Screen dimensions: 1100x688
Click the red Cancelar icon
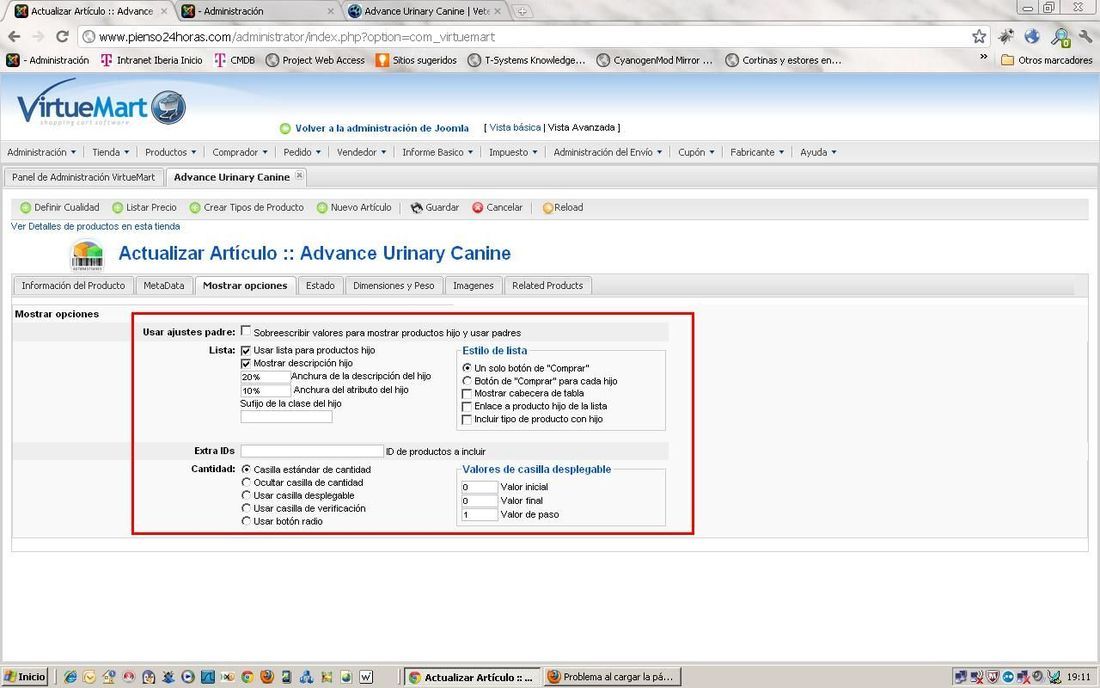tap(478, 208)
